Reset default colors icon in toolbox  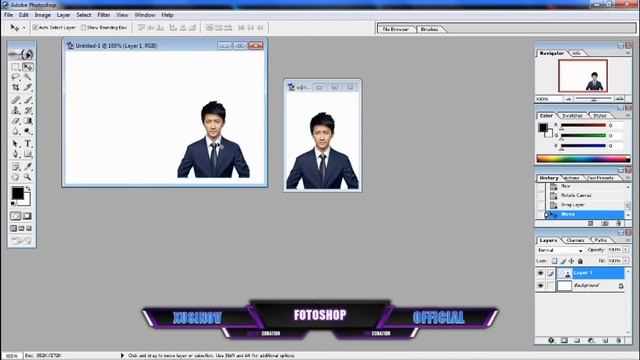point(13,203)
